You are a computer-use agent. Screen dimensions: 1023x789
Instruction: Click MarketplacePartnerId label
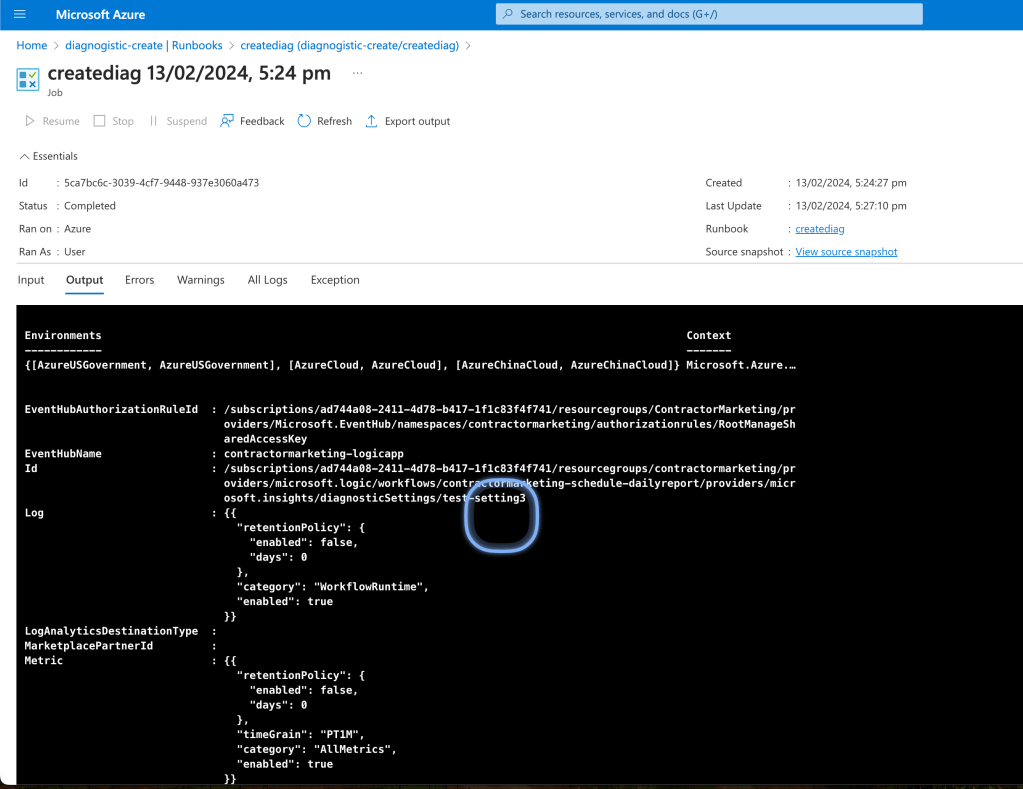pos(89,645)
